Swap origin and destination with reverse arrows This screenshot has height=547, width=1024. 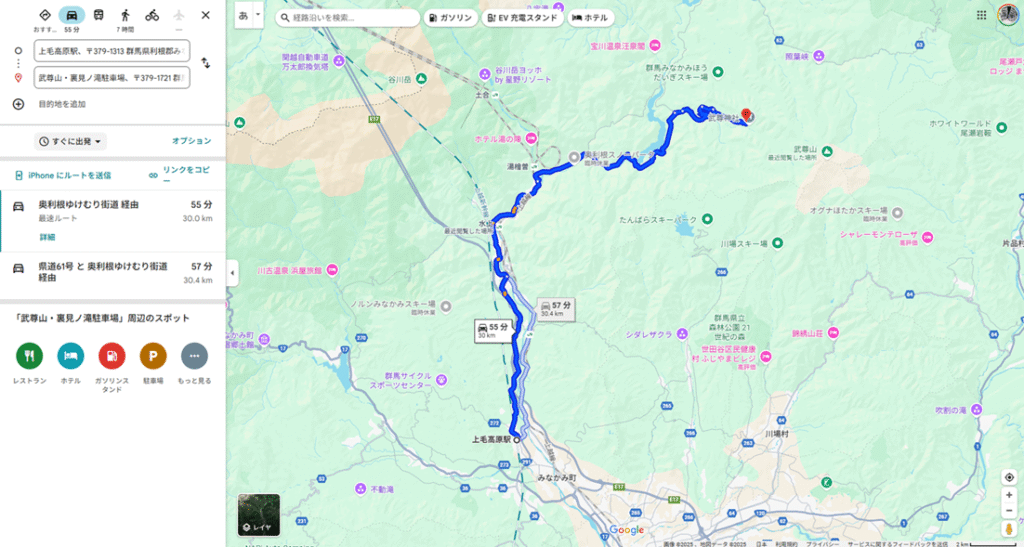click(x=205, y=63)
